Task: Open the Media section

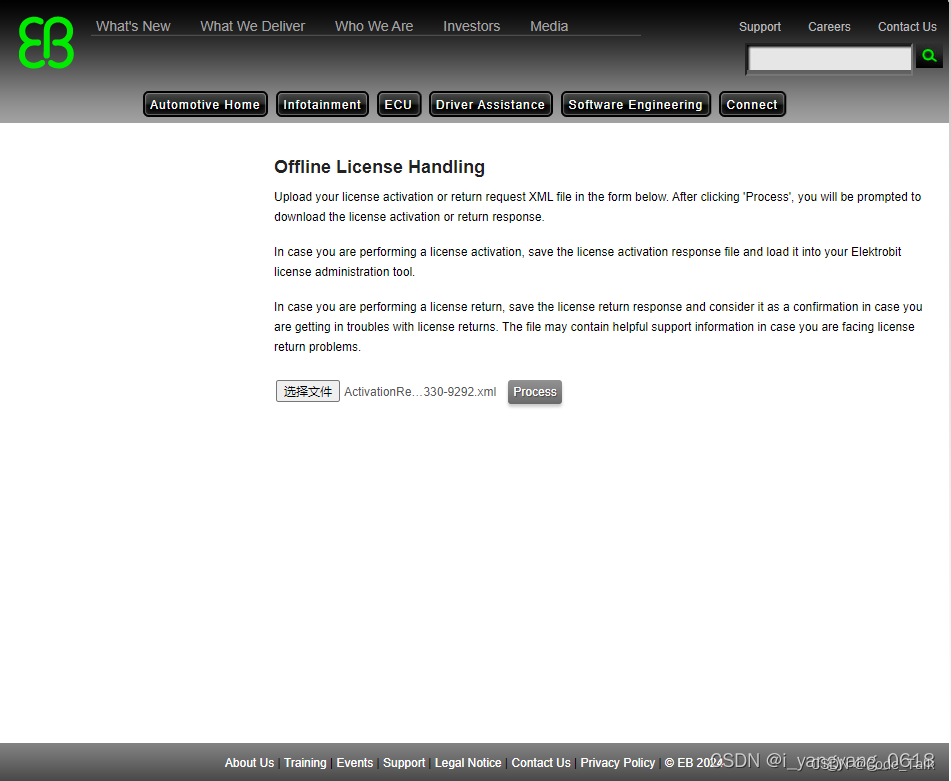Action: point(549,26)
